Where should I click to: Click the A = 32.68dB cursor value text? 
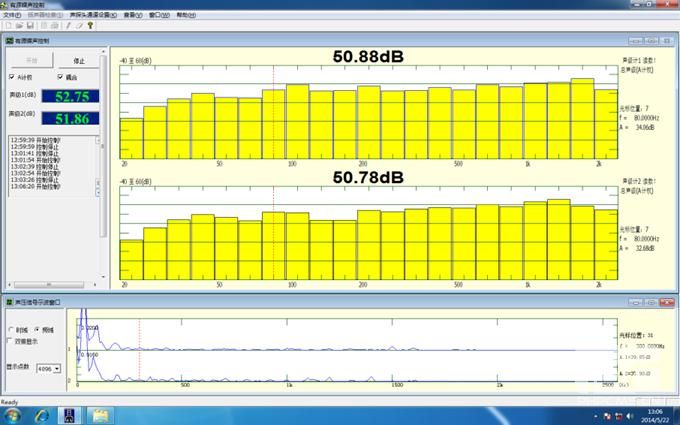pos(637,248)
